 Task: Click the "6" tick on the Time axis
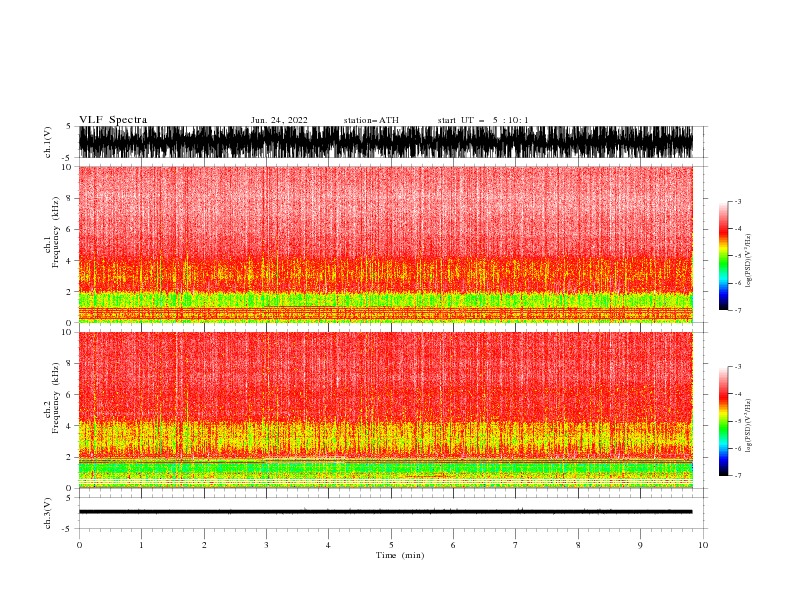453,545
